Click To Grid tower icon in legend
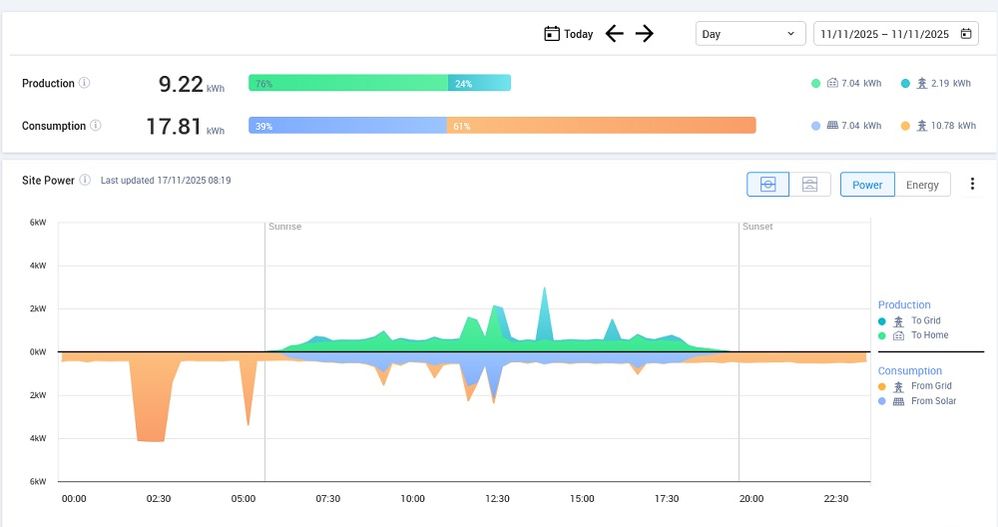This screenshot has height=527, width=998. click(898, 321)
